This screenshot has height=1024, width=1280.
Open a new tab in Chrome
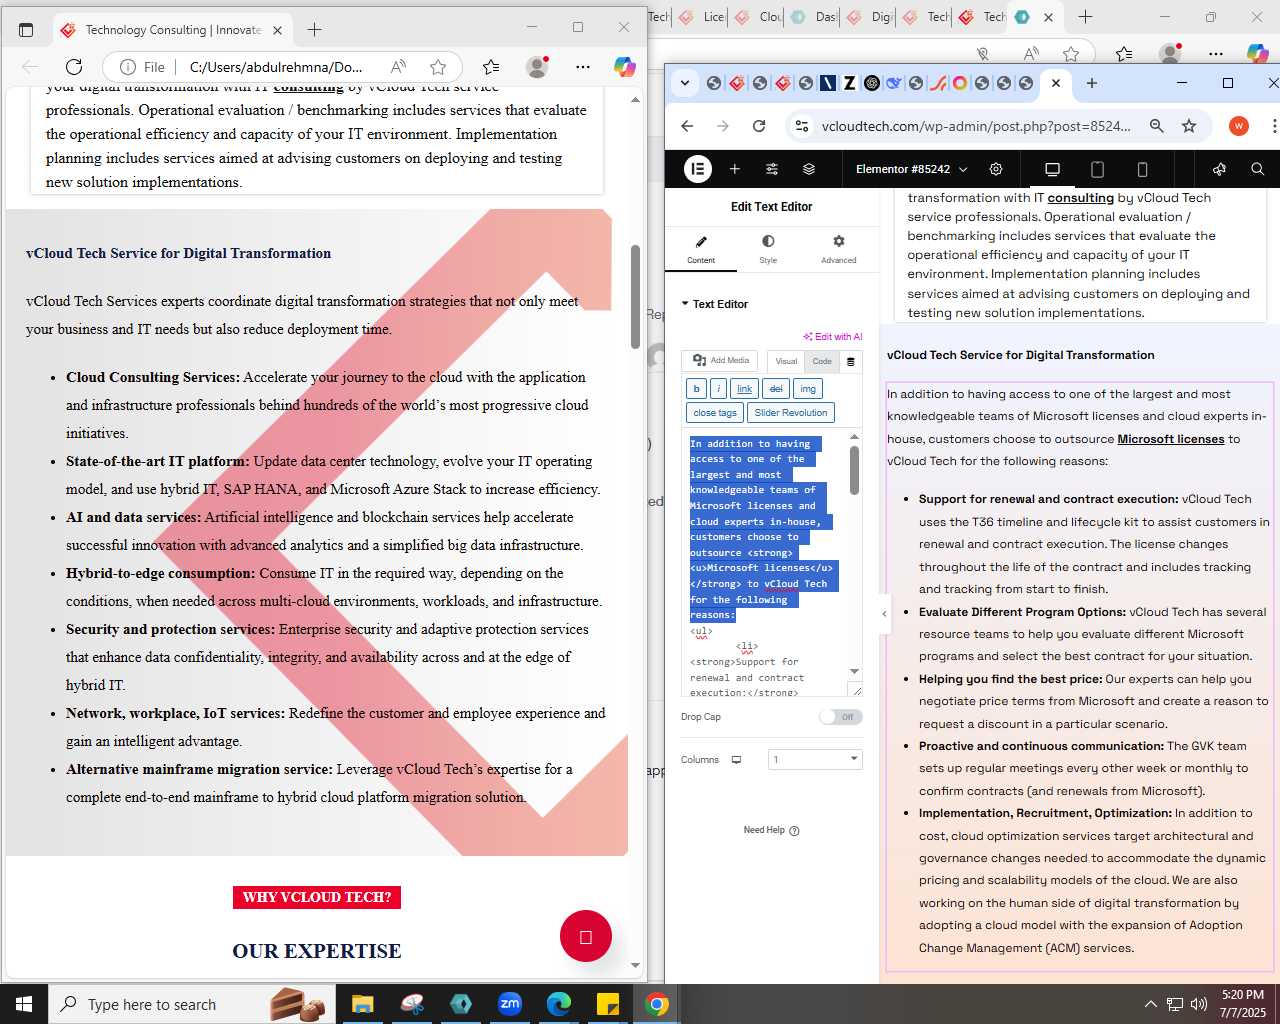1092,83
